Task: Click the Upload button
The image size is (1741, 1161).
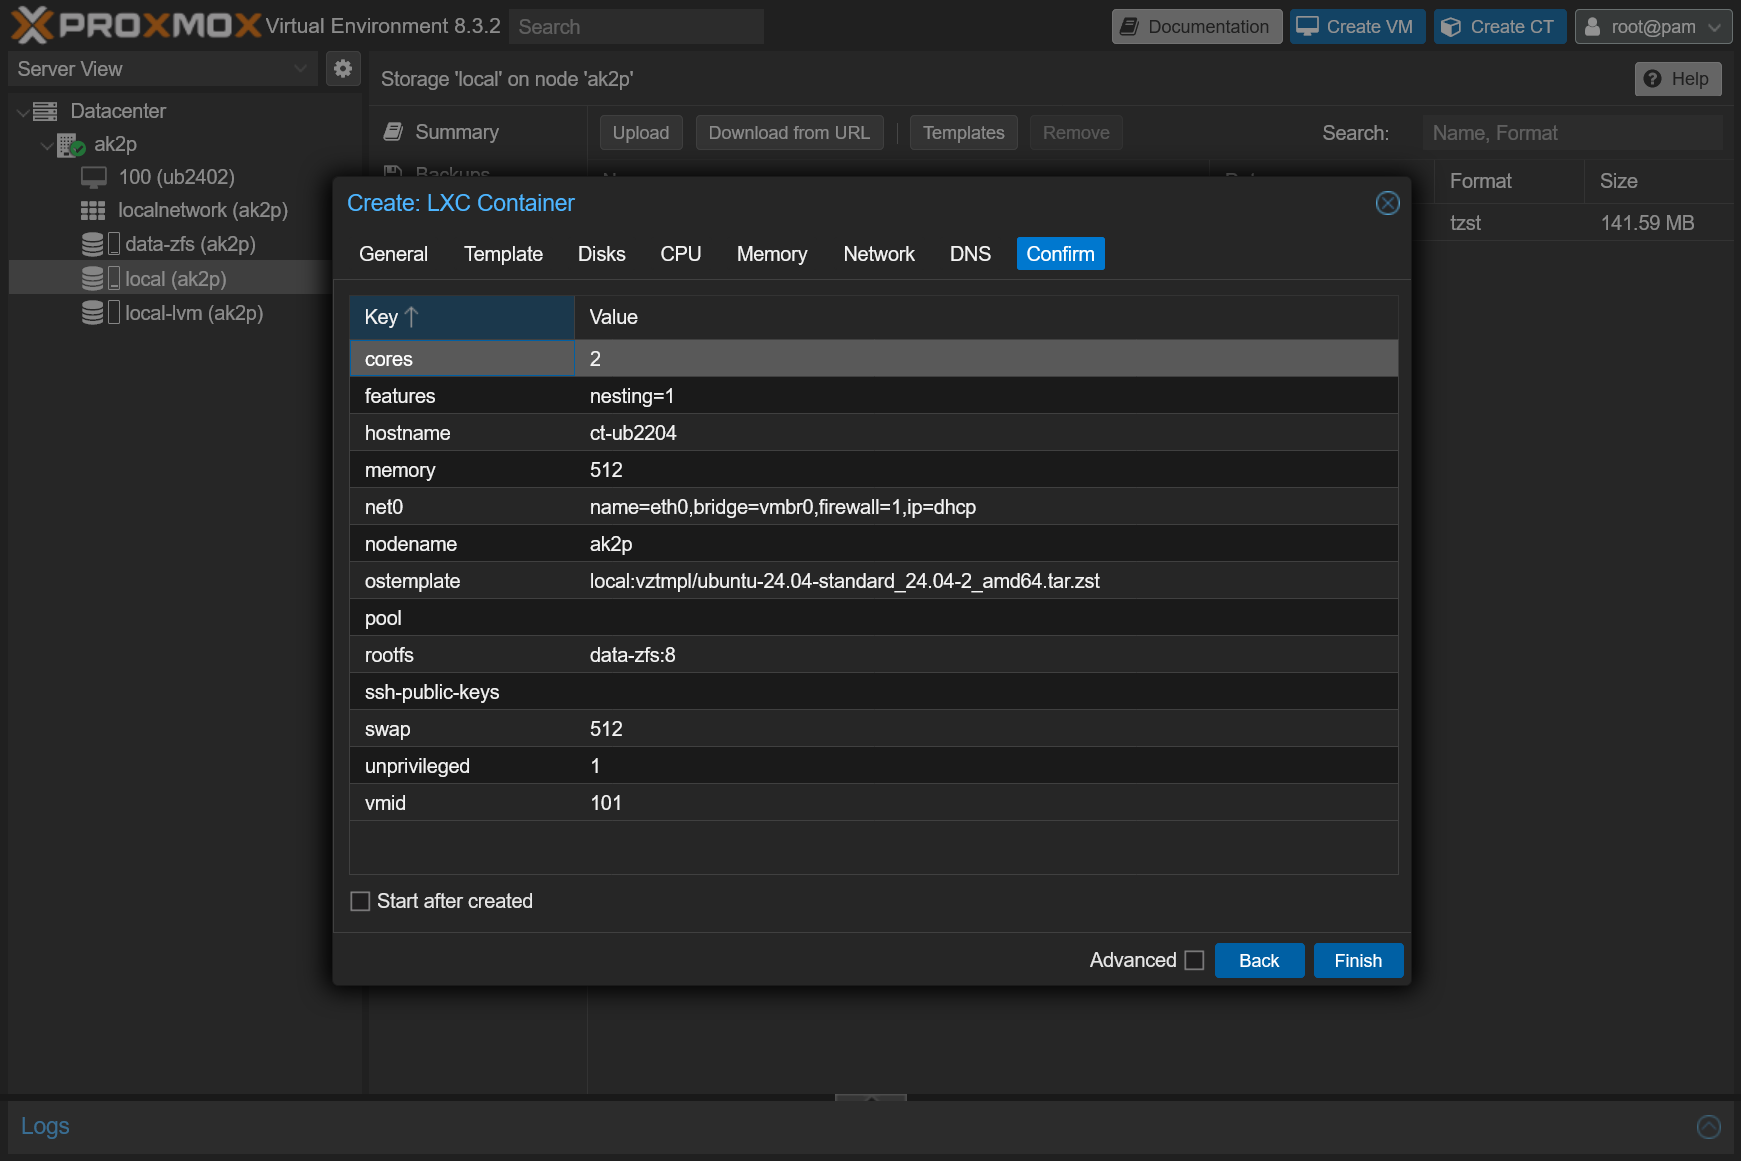Action: click(x=641, y=133)
